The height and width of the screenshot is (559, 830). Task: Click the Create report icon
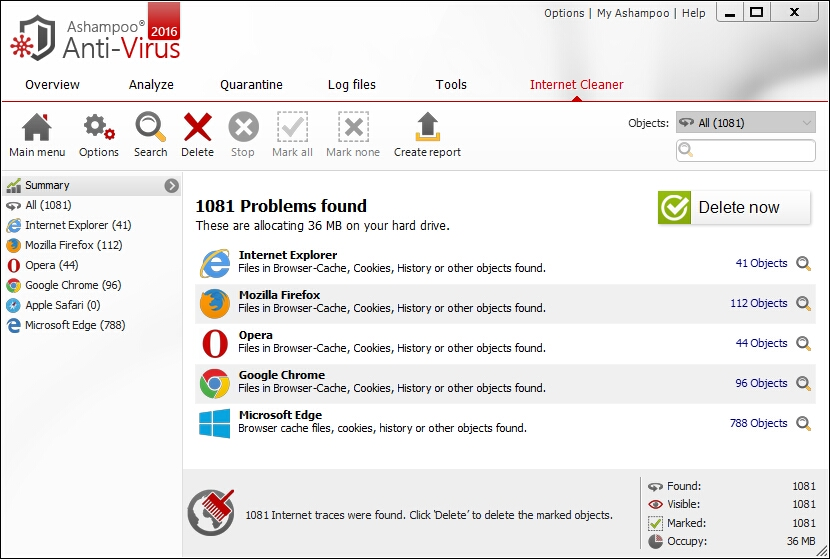click(427, 127)
